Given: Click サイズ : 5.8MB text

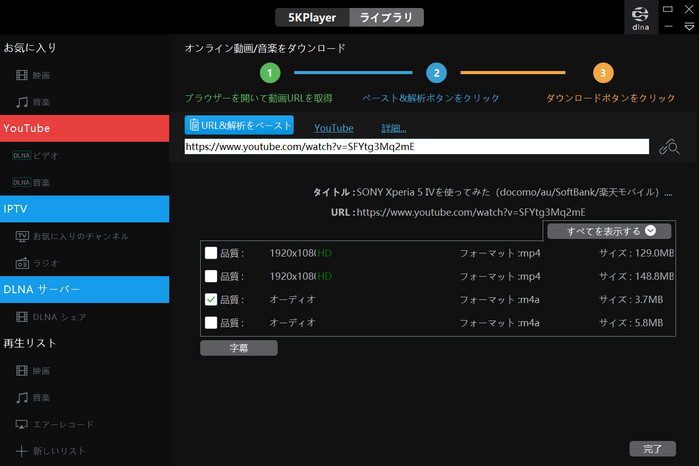Looking at the screenshot, I should click(631, 323).
